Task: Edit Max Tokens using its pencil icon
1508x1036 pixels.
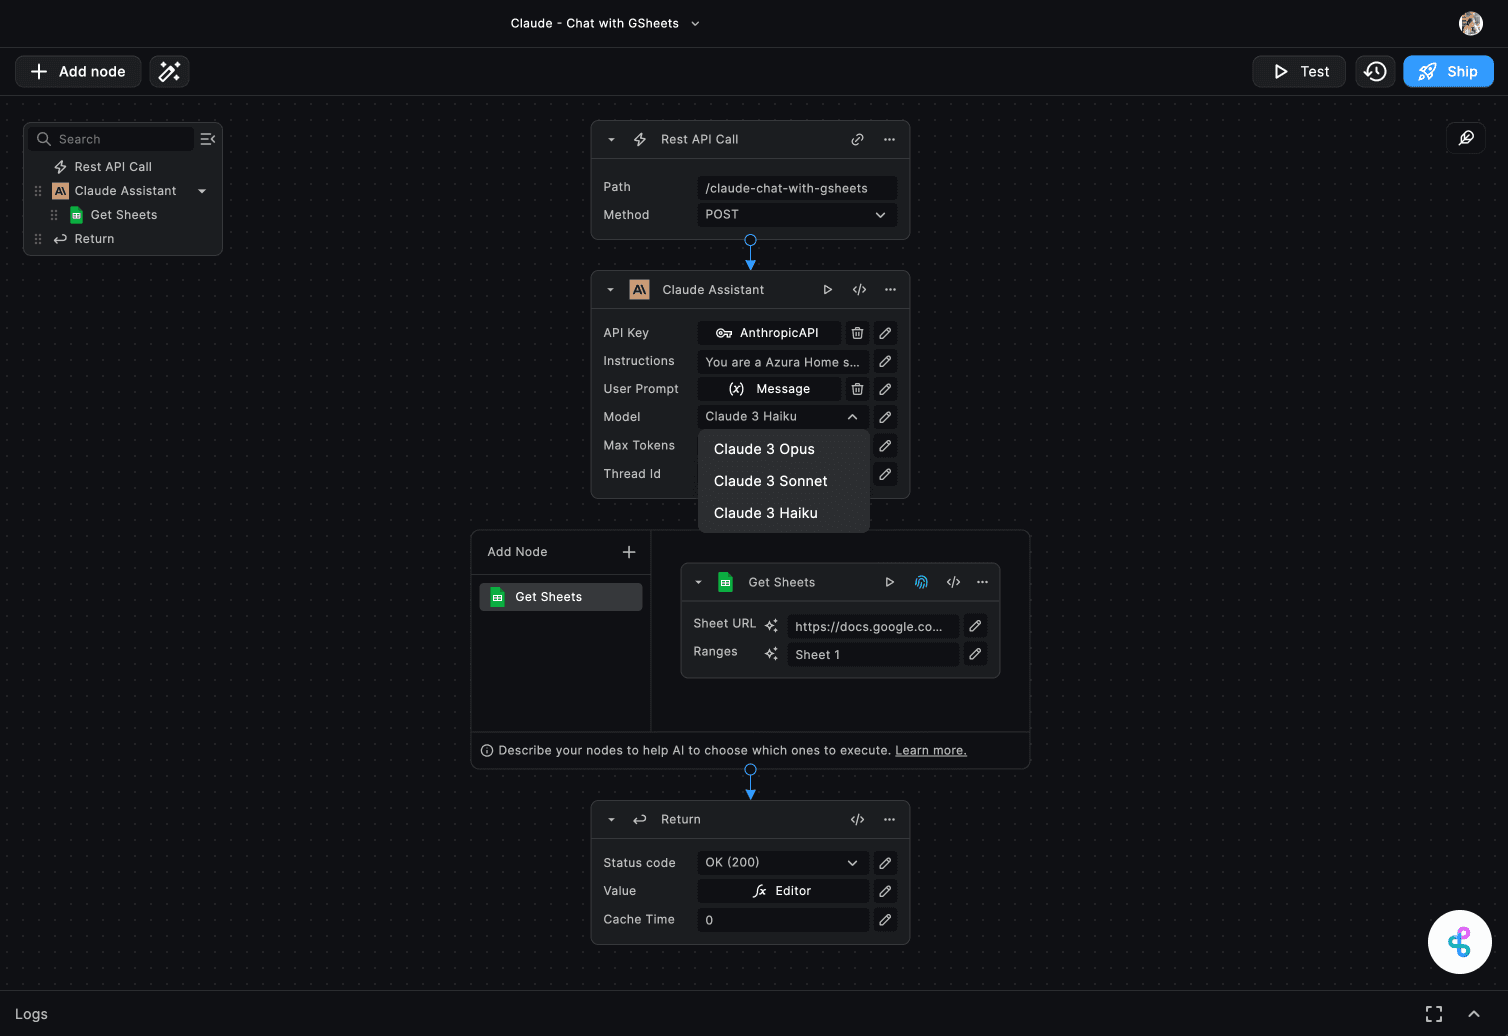Action: click(884, 445)
